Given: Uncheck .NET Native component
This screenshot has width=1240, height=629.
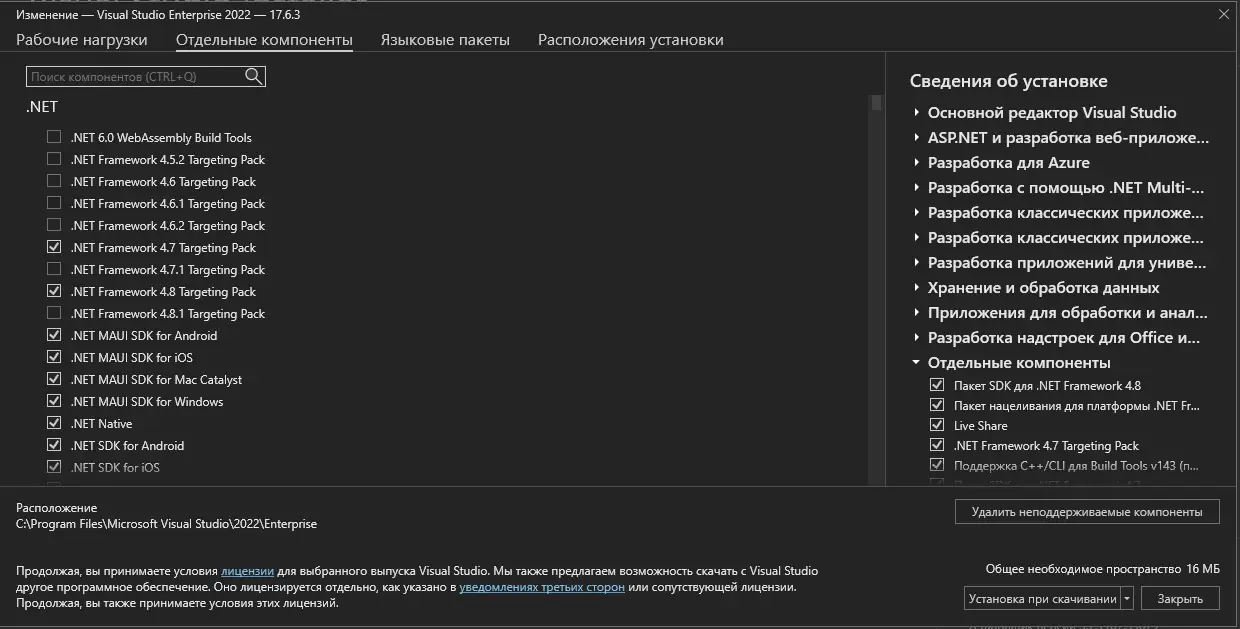Looking at the screenshot, I should tap(54, 423).
